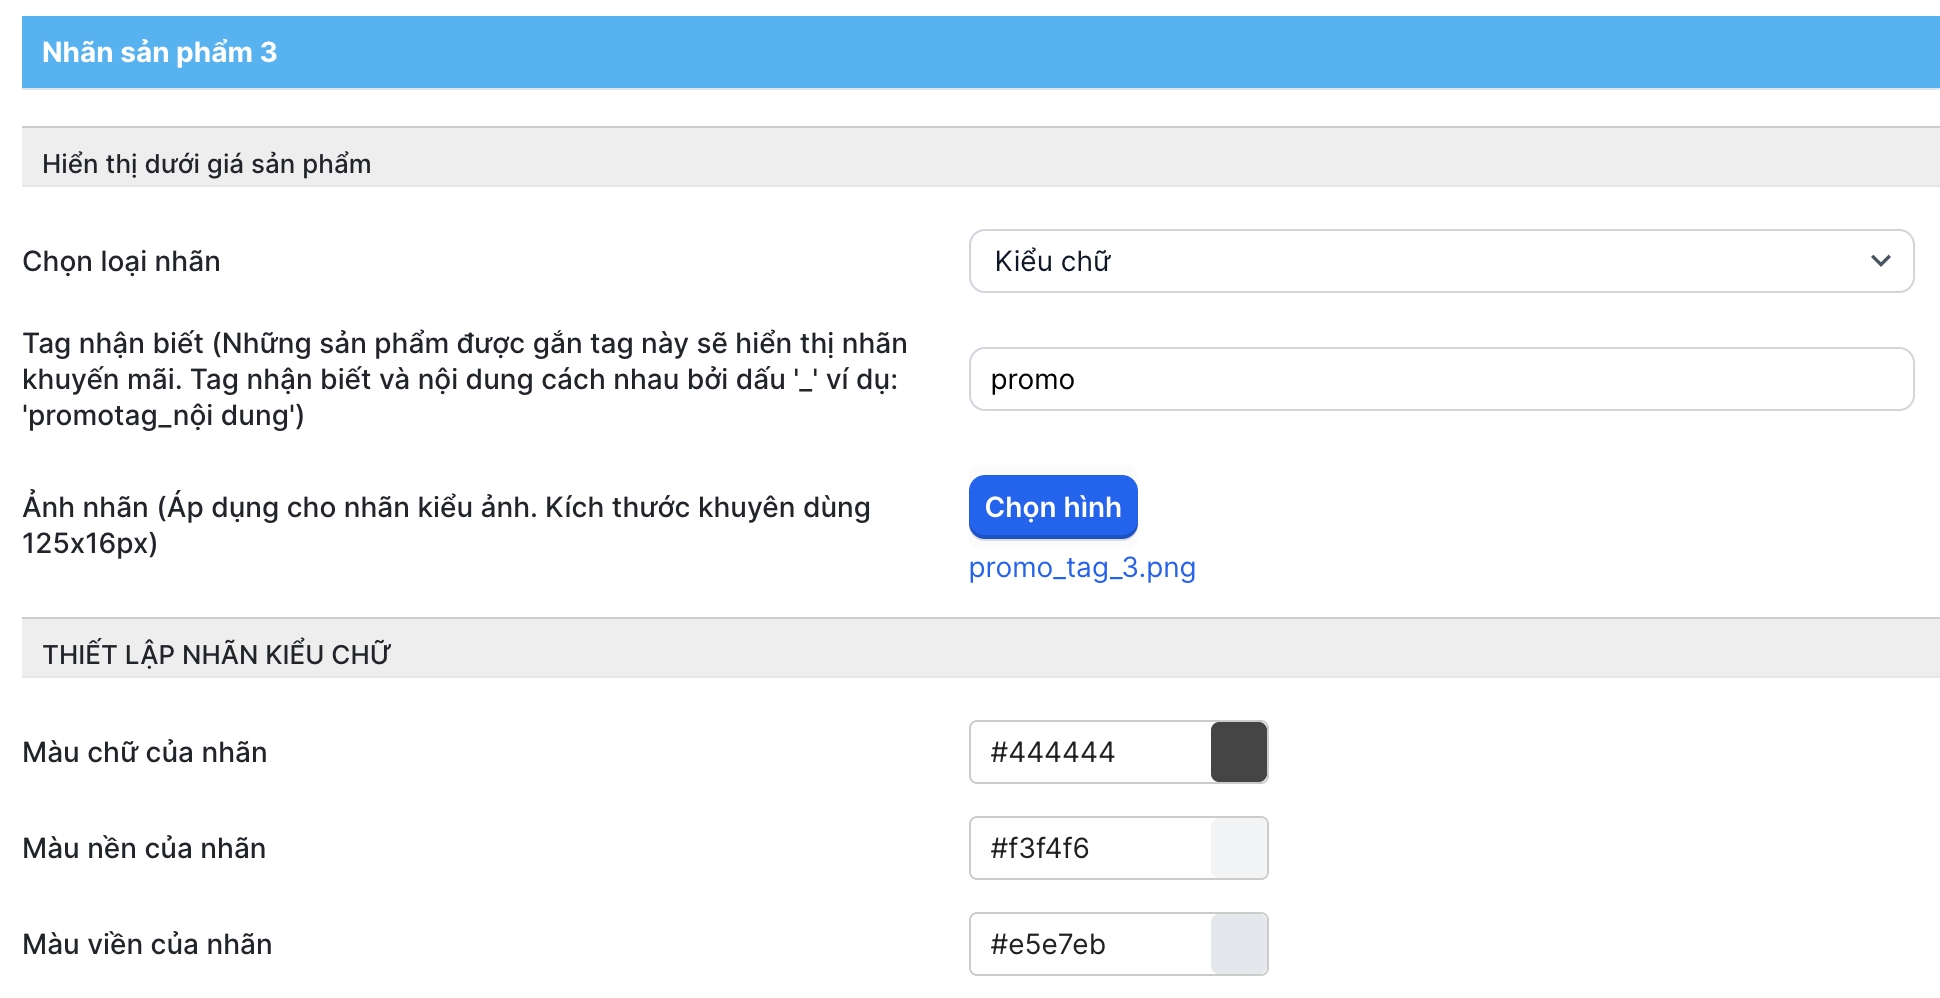Click the Tag nhận biết description label
The image size is (1940, 998).
point(464,379)
